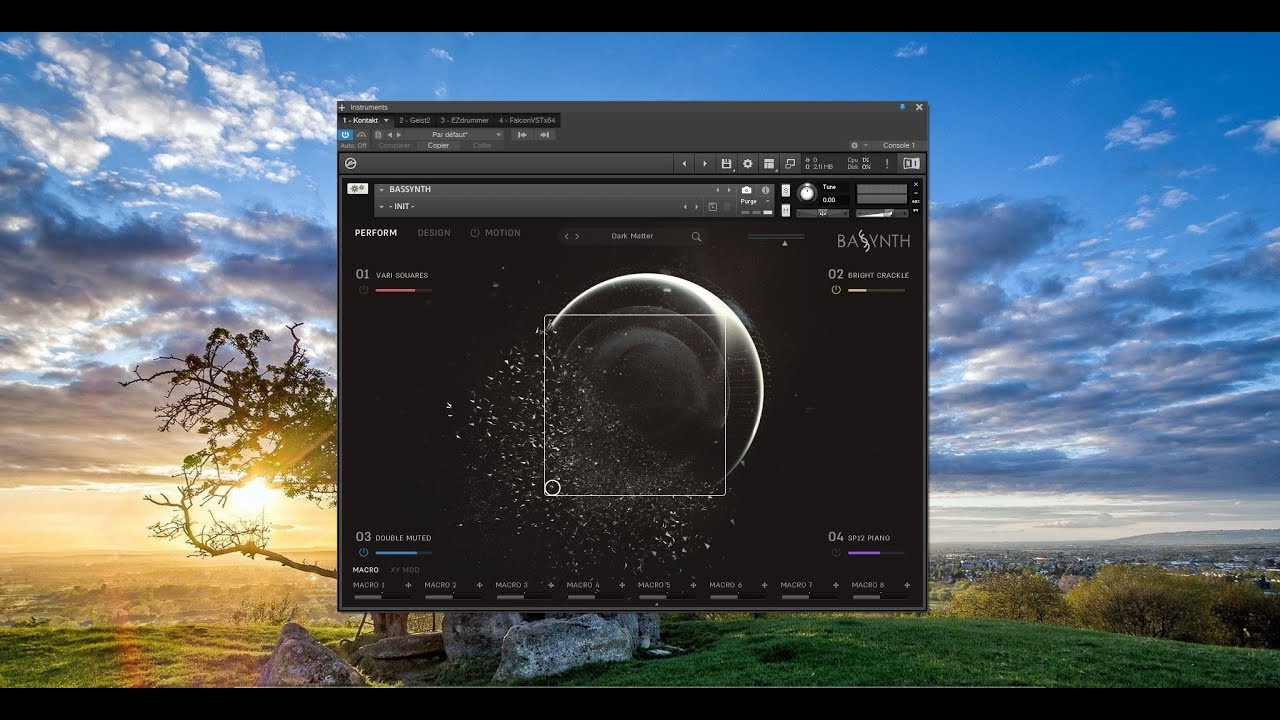The width and height of the screenshot is (1280, 720).
Task: Open the Par défaut preset dropdown
Action: tap(499, 135)
